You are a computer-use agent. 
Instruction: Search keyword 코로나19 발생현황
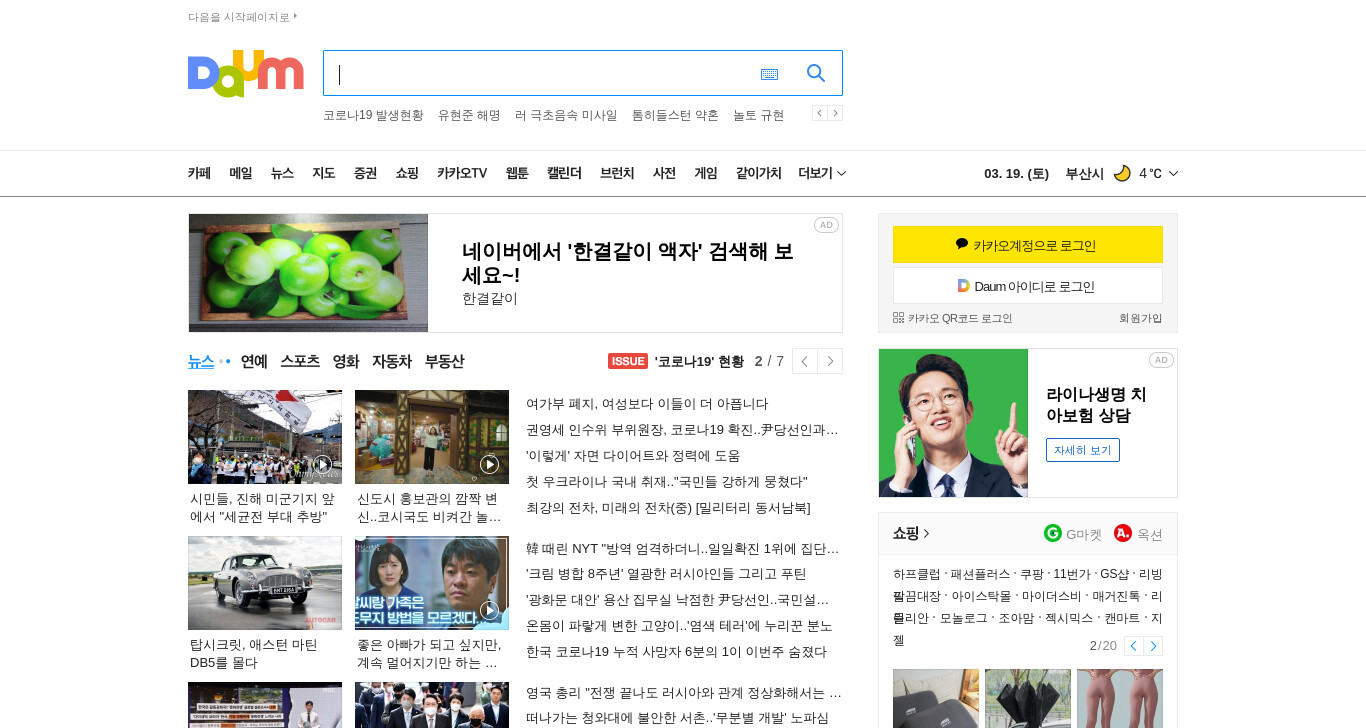point(373,115)
